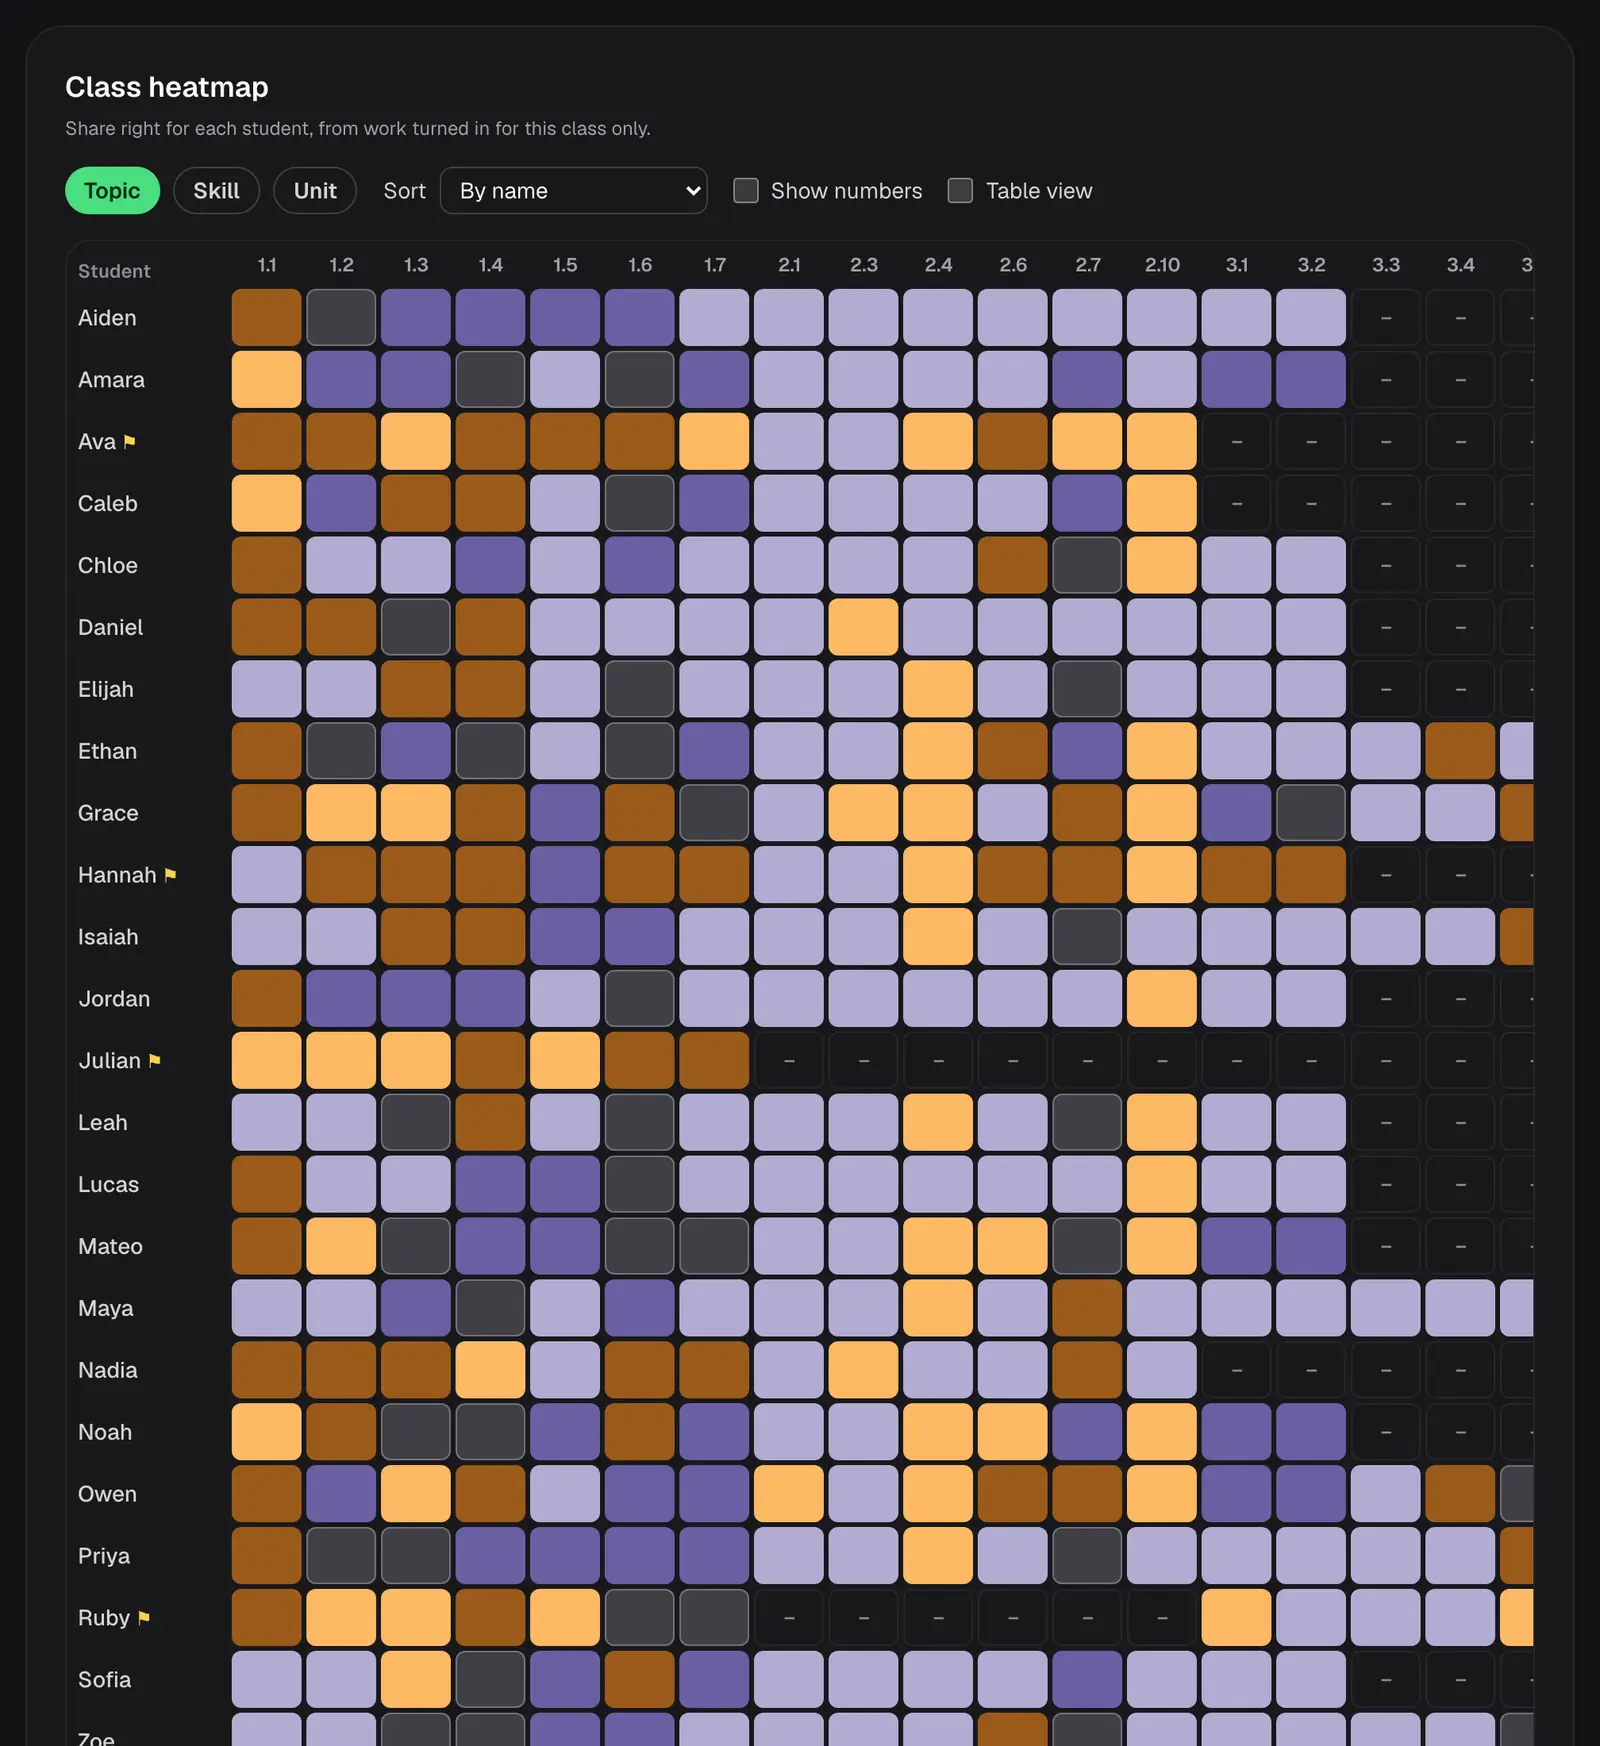
Task: Switch to the Unit tab
Action: tap(315, 190)
